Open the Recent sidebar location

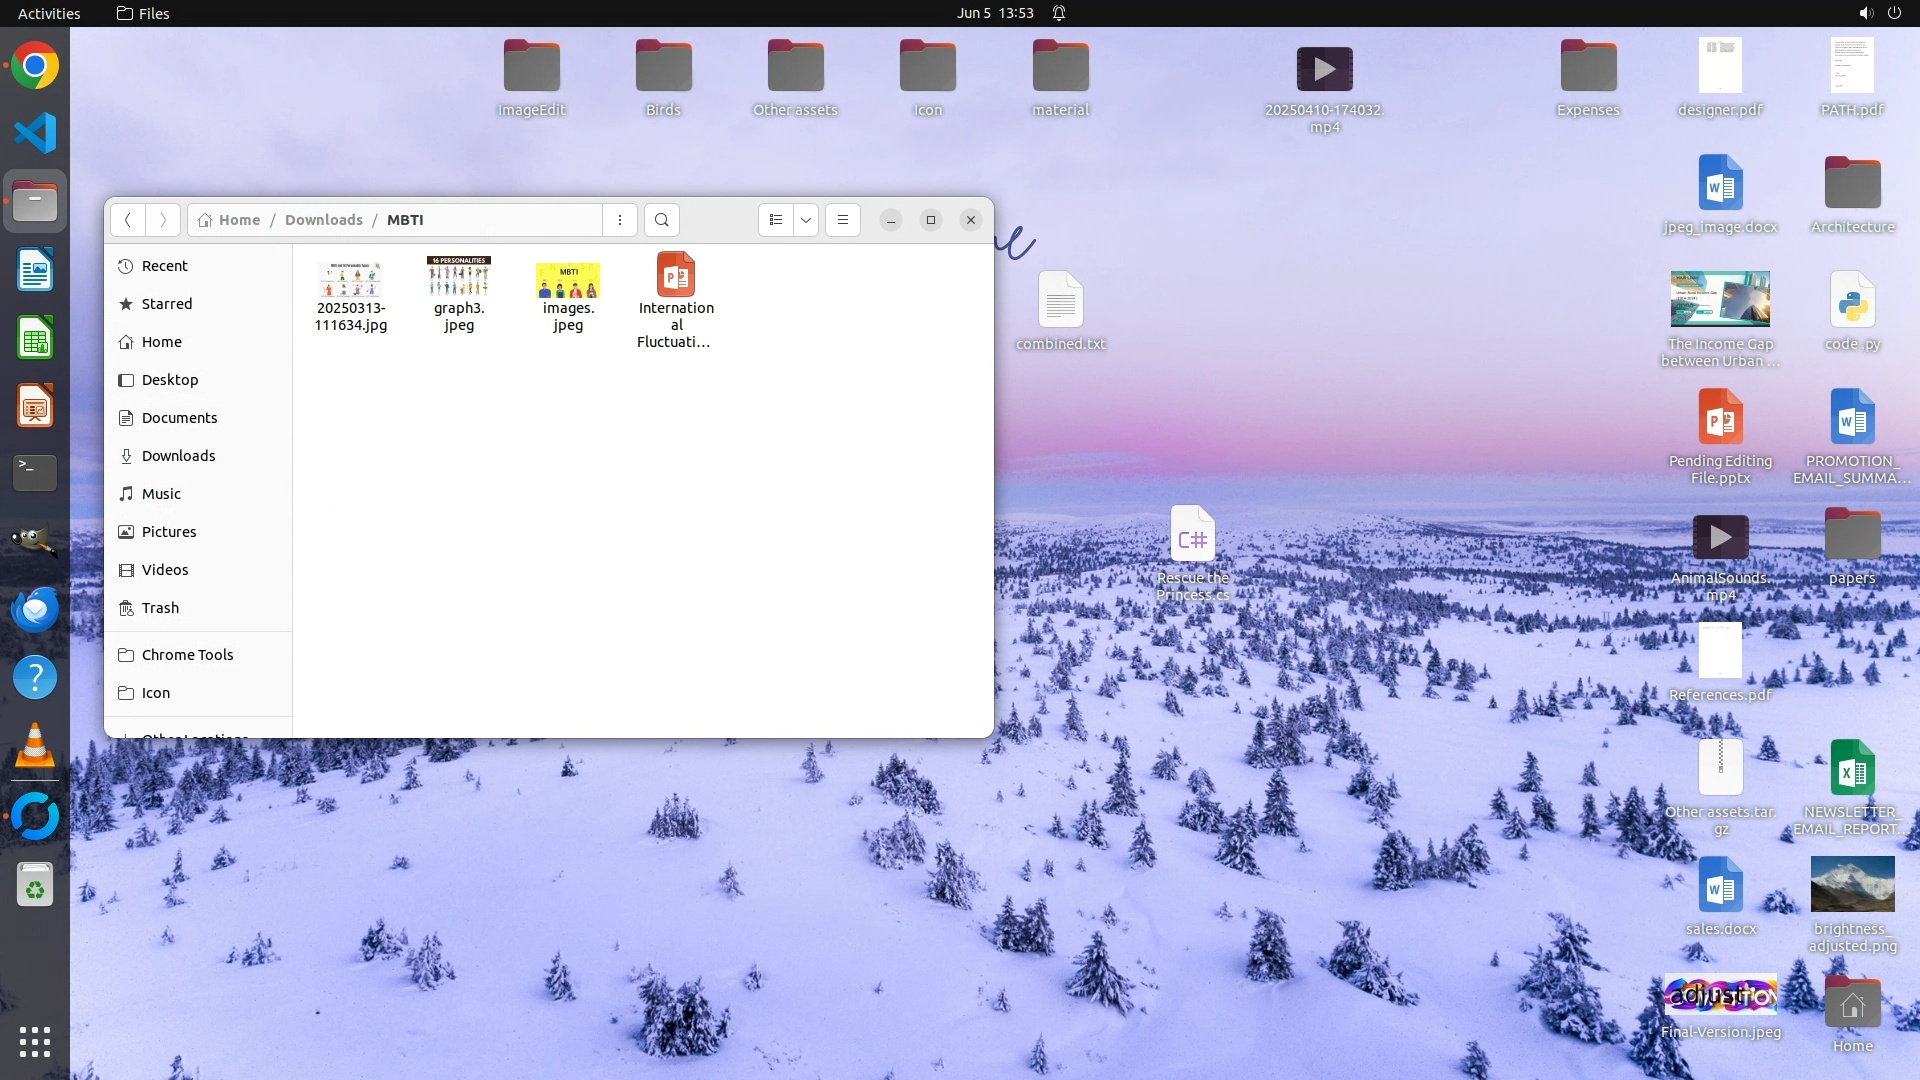164,266
